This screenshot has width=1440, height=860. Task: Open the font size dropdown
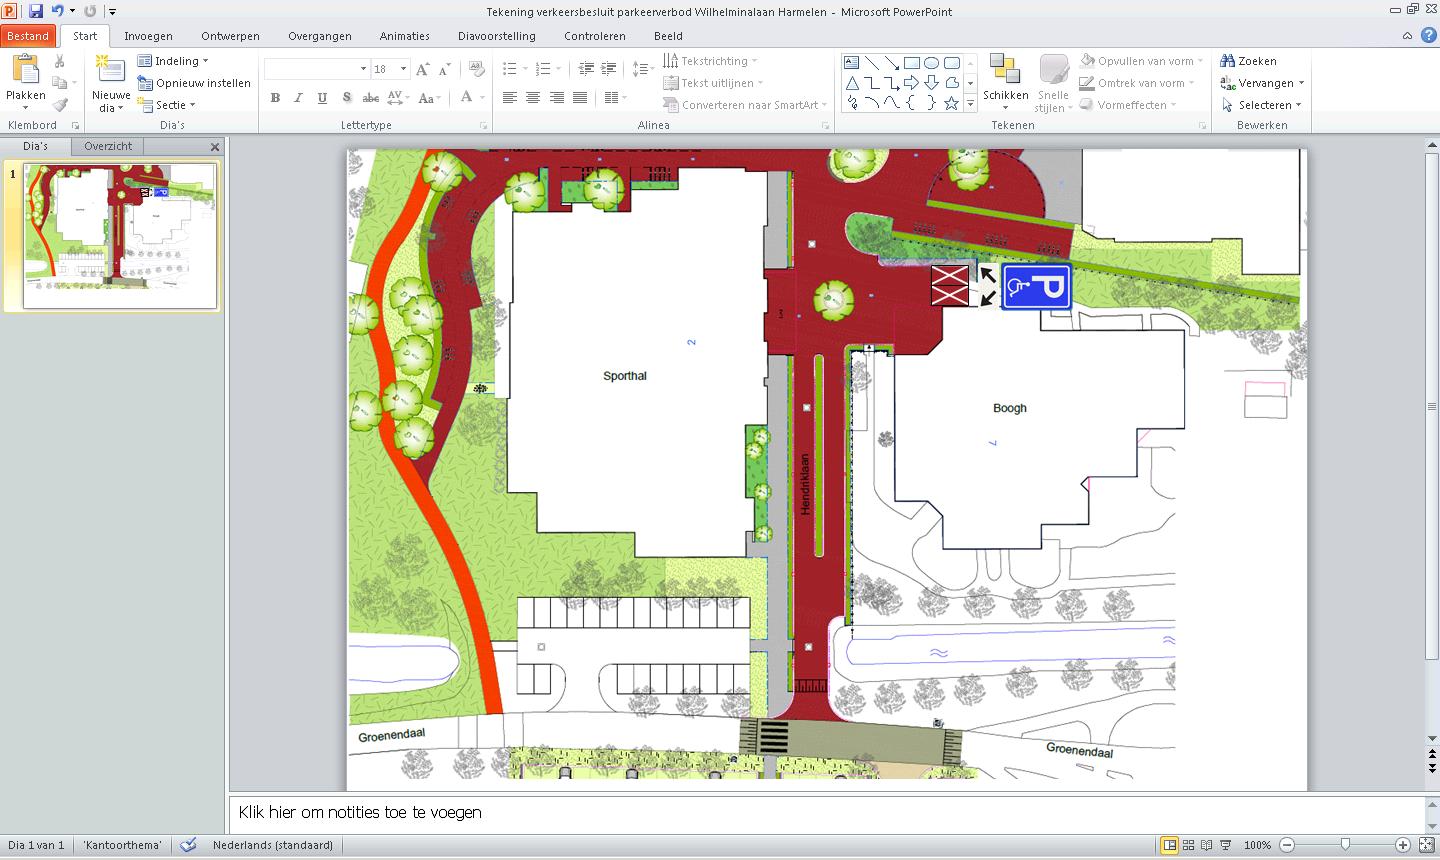pos(403,69)
